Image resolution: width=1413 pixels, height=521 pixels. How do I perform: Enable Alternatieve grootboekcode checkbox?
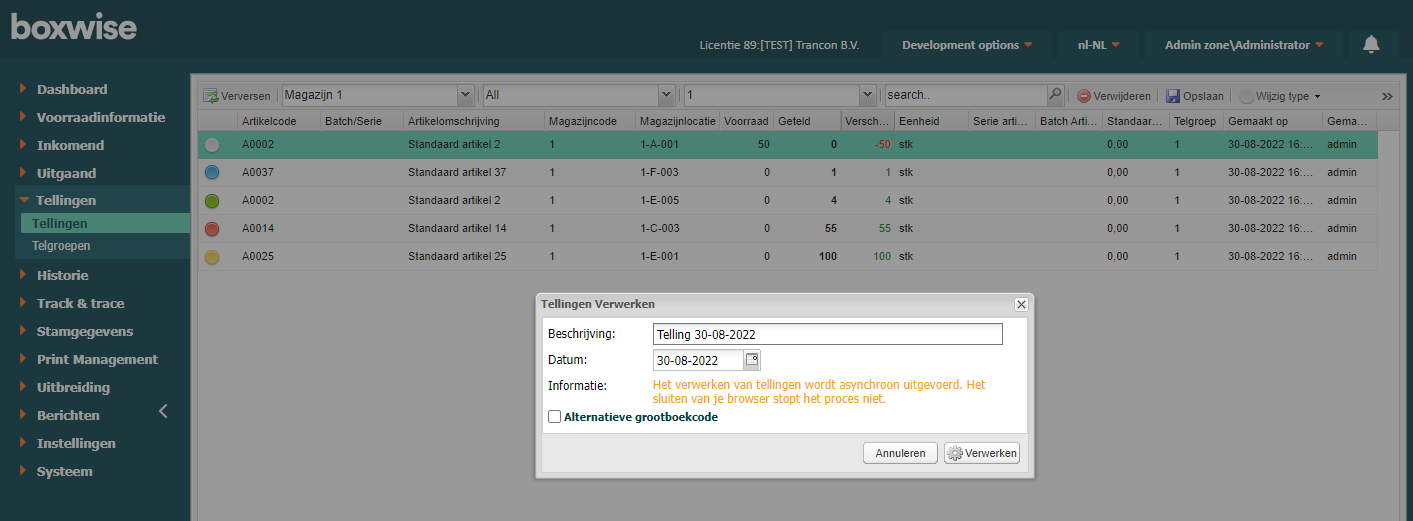coord(555,417)
